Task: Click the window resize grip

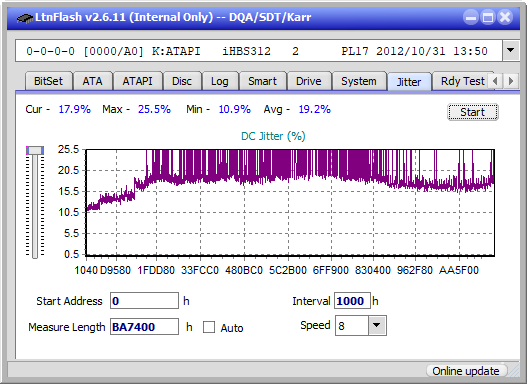Action: (x=513, y=371)
